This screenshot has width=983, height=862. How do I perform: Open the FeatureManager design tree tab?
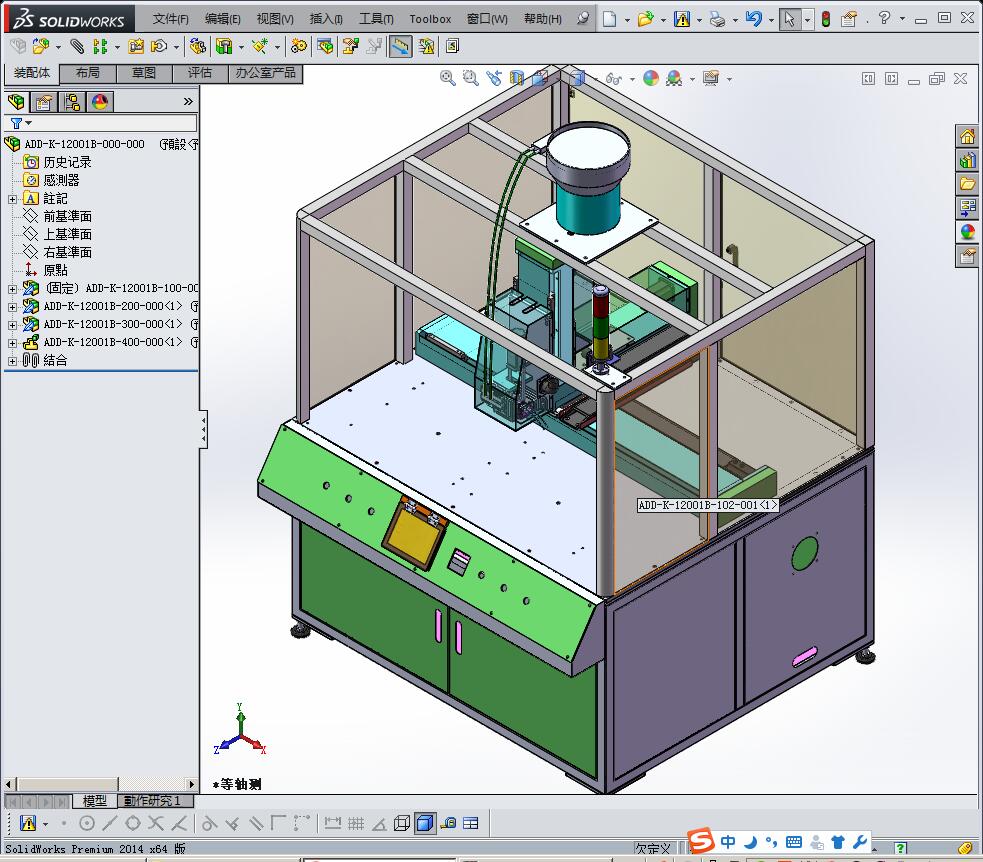point(16,102)
